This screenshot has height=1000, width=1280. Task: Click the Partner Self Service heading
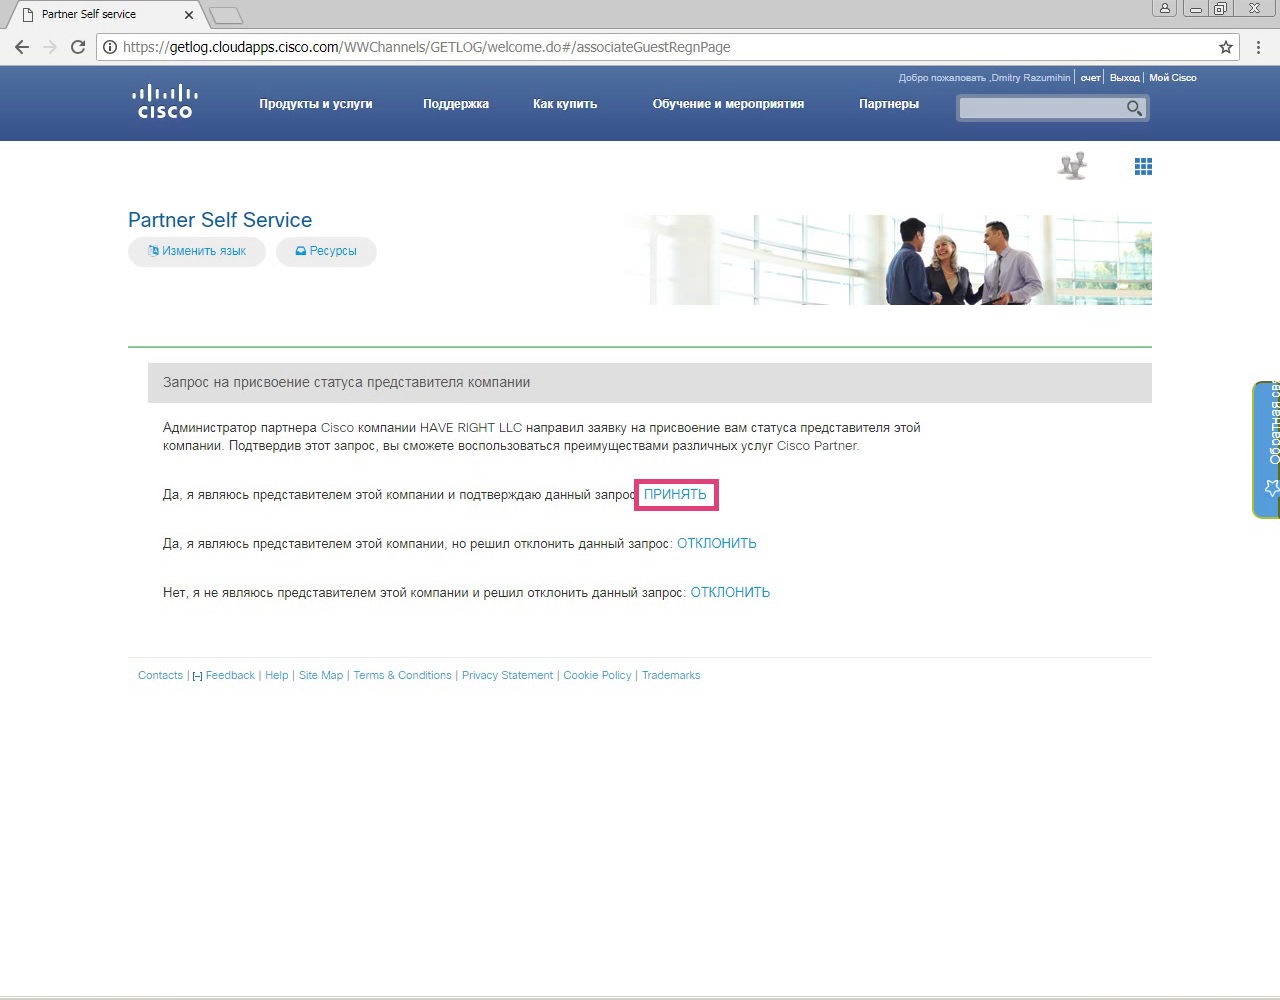[x=220, y=220]
